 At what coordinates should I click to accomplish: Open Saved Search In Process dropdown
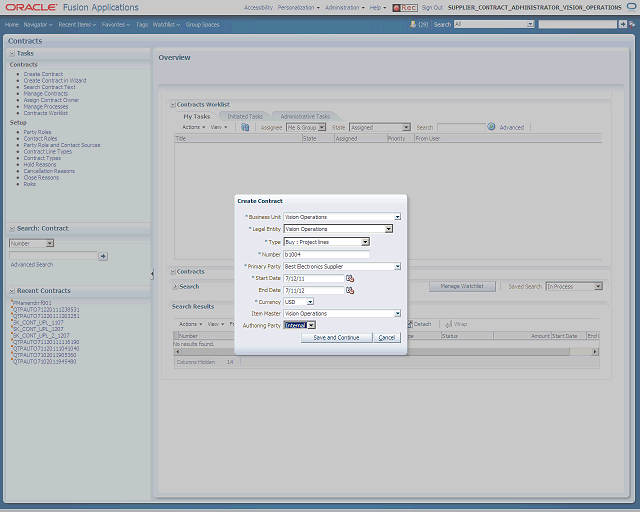[598, 287]
